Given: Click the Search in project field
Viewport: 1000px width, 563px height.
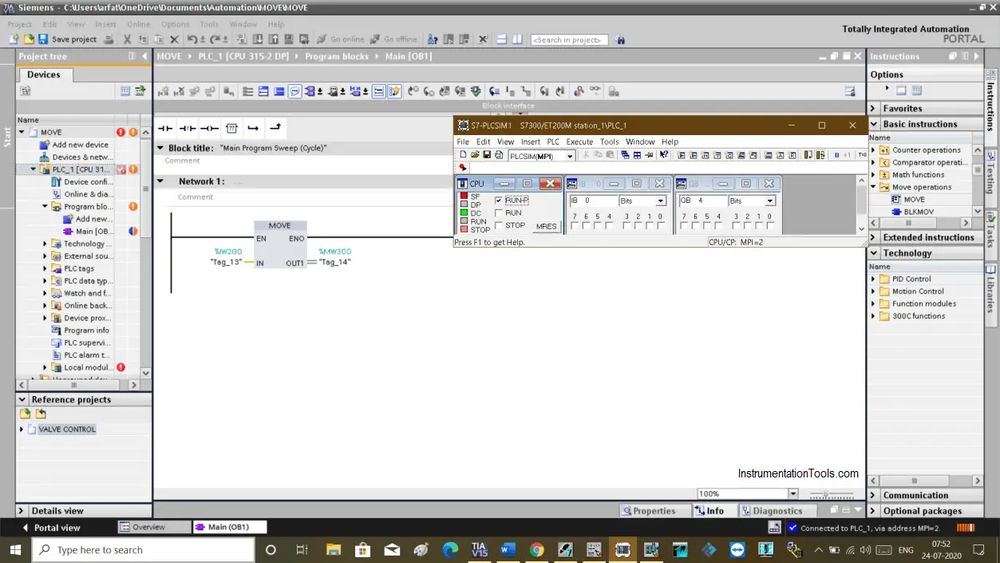Looking at the screenshot, I should (x=570, y=40).
